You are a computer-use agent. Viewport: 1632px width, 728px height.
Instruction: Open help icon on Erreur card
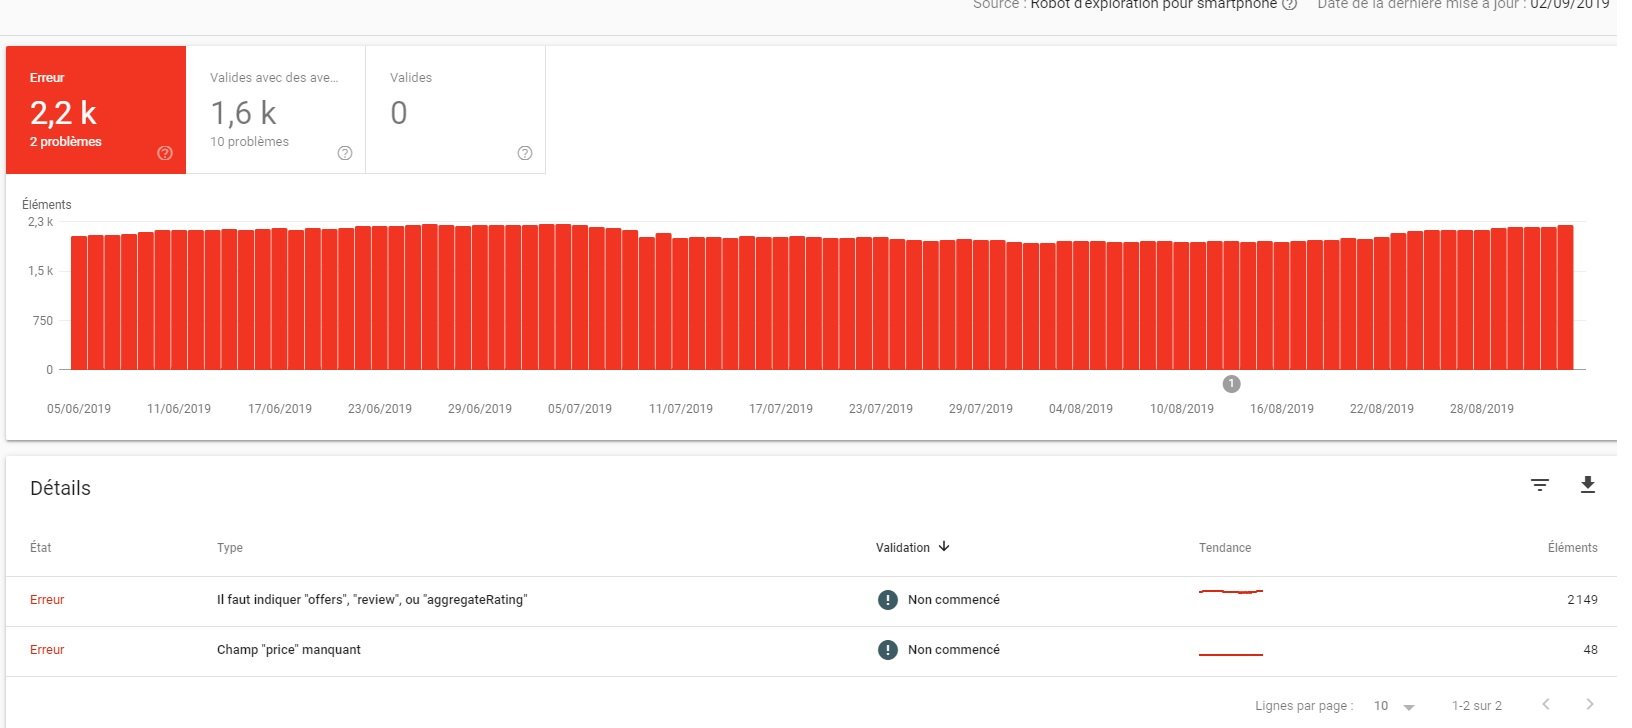pyautogui.click(x=165, y=153)
